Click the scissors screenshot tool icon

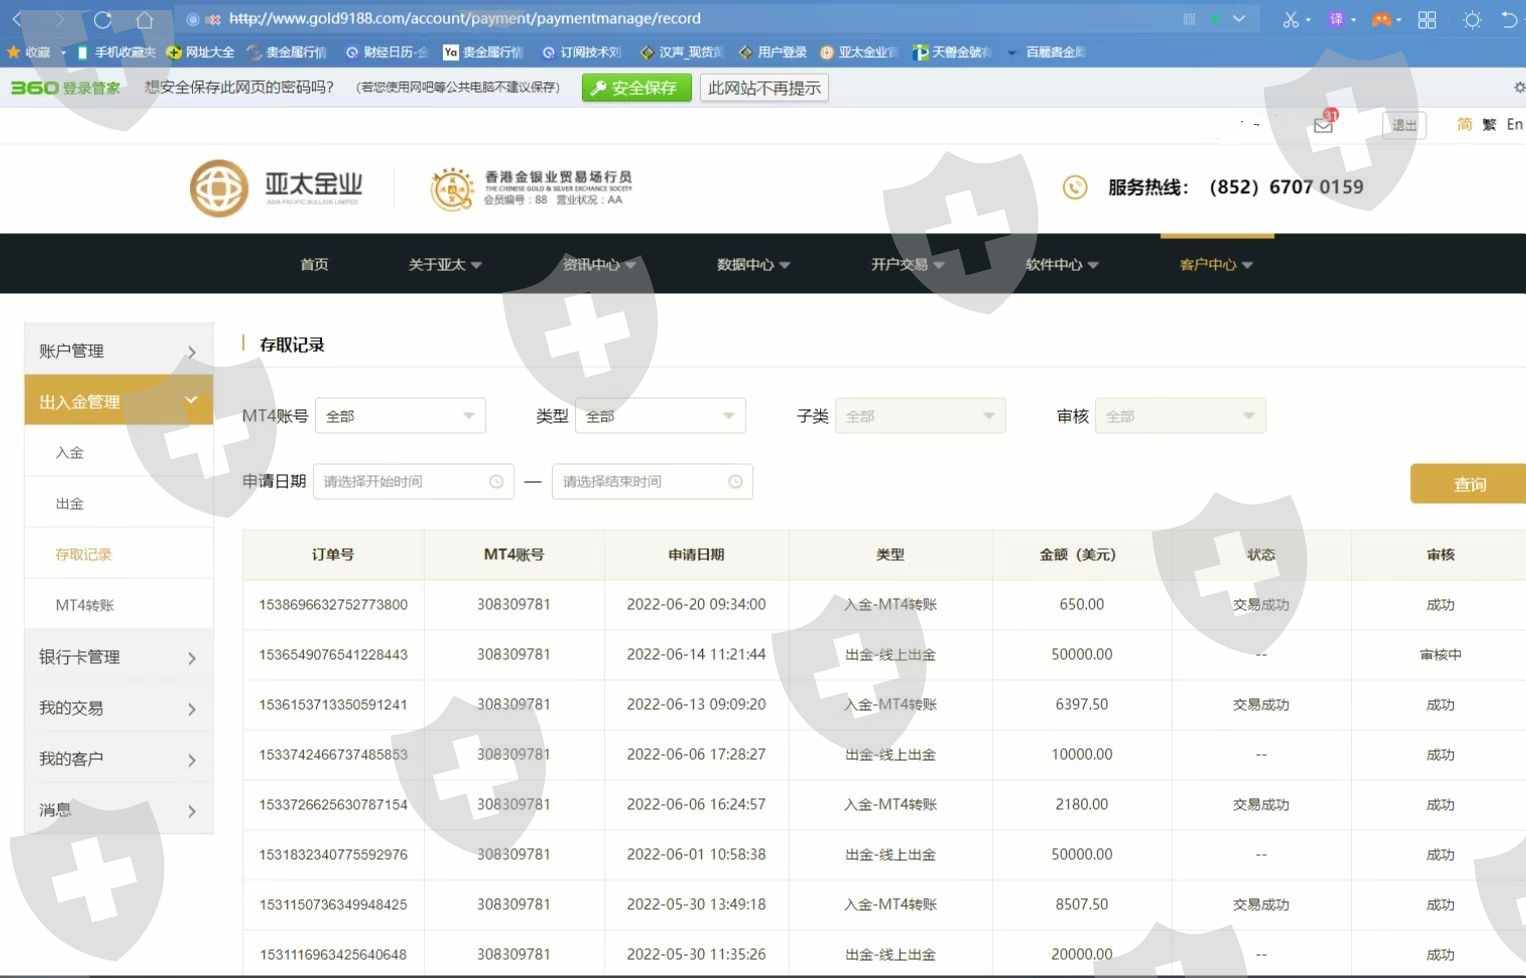(1290, 19)
